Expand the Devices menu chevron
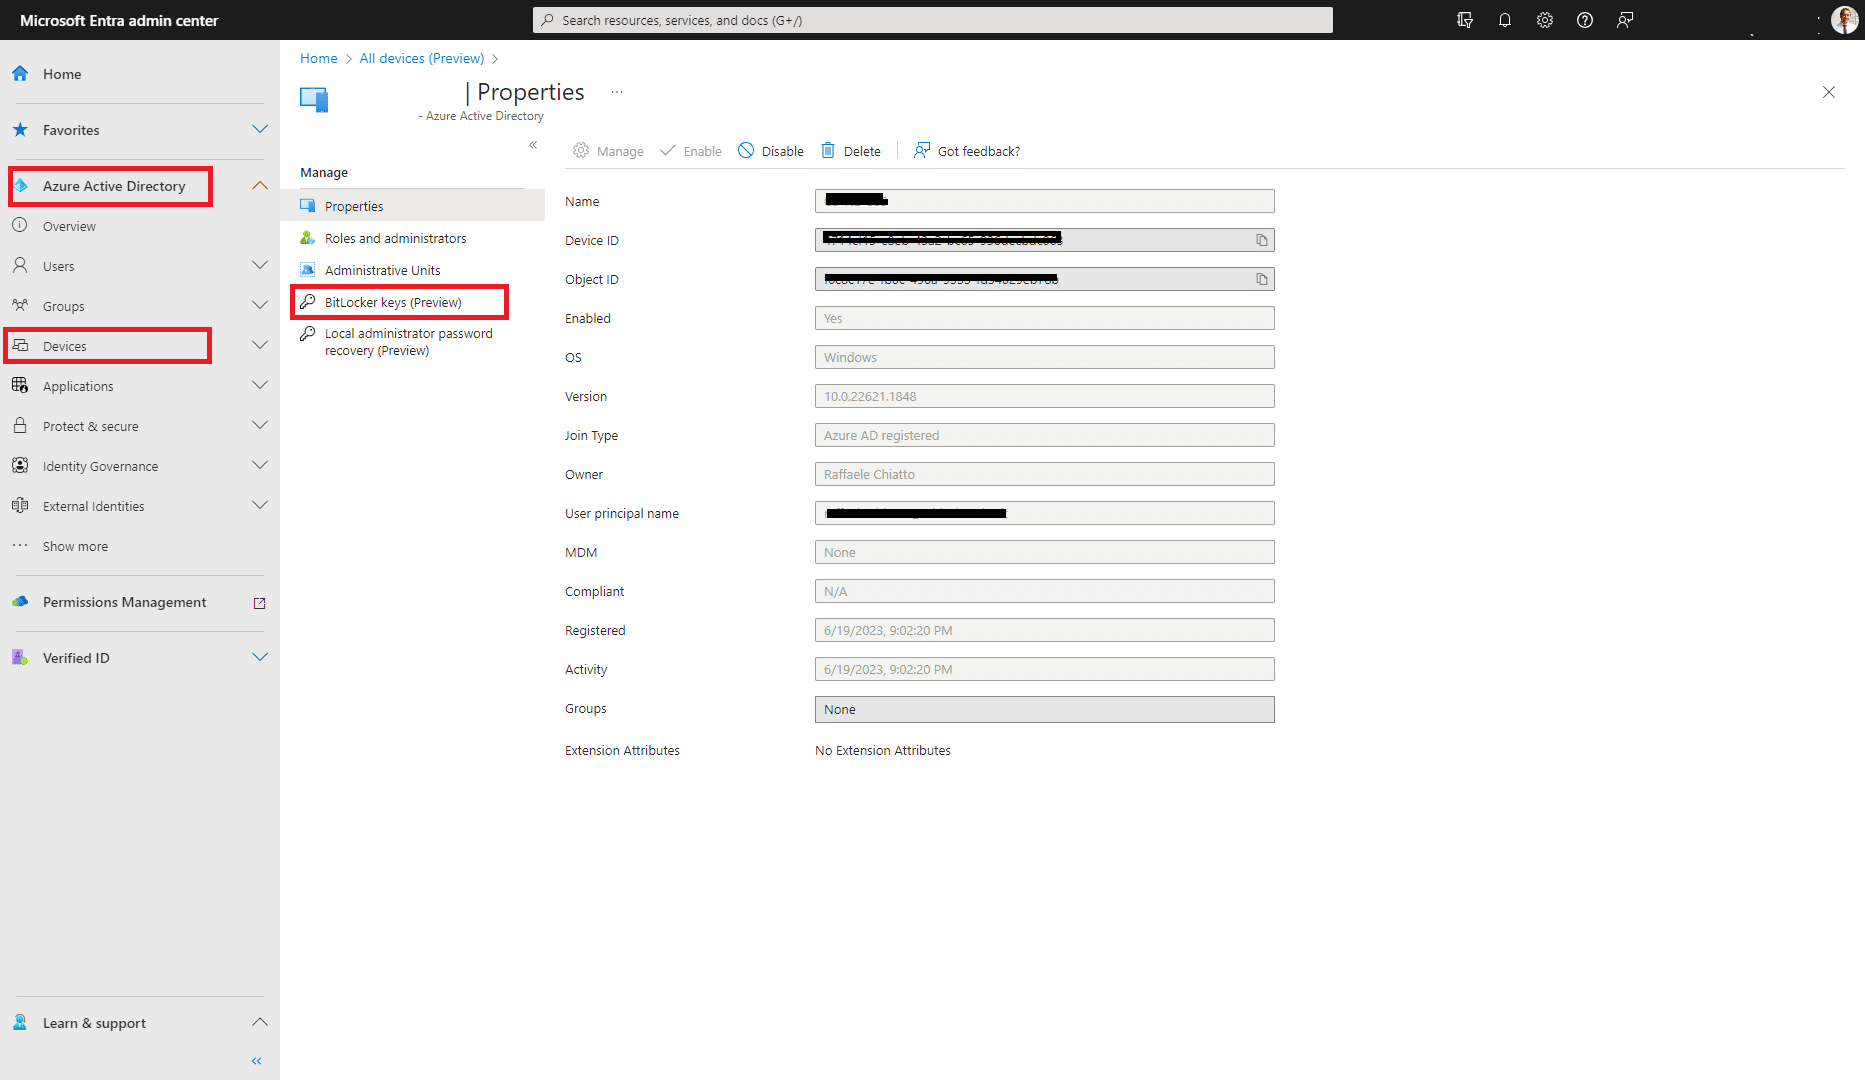1865x1080 pixels. 260,346
